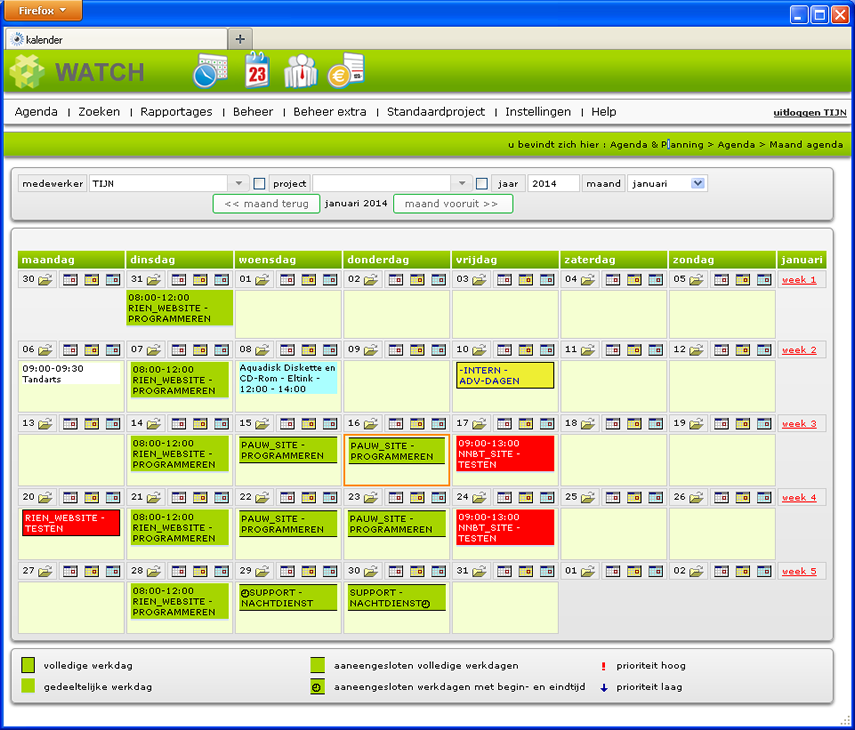Open the calendar 23 agenda icon
This screenshot has width=855, height=730.
[257, 70]
